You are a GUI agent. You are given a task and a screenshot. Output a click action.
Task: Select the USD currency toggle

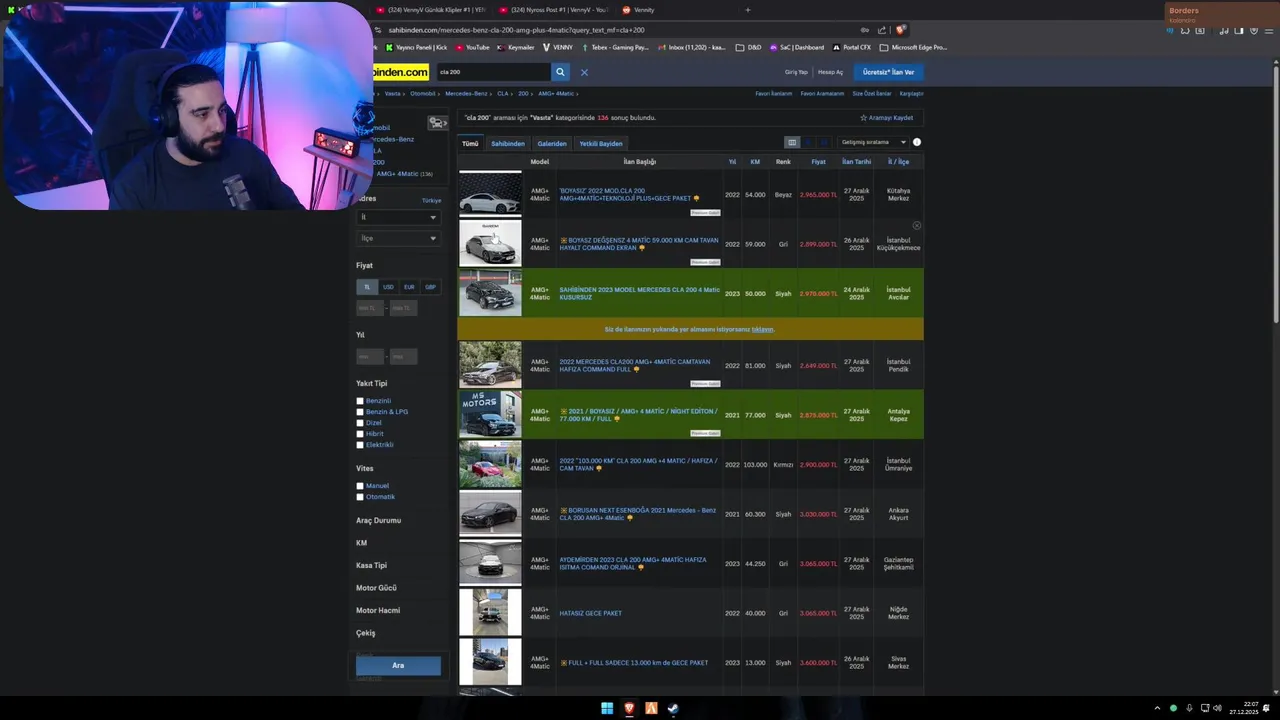point(388,287)
